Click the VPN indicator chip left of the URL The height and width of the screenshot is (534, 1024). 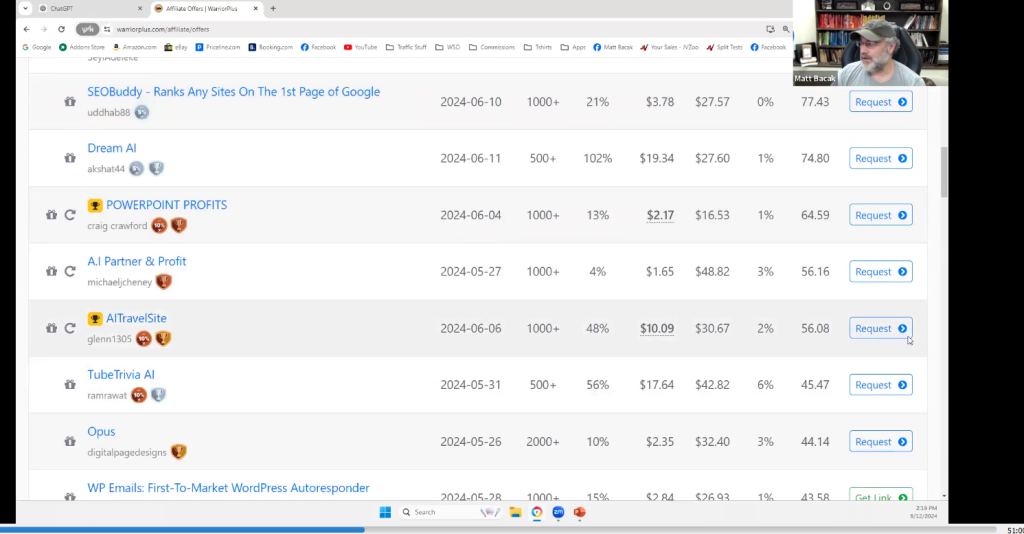87,29
